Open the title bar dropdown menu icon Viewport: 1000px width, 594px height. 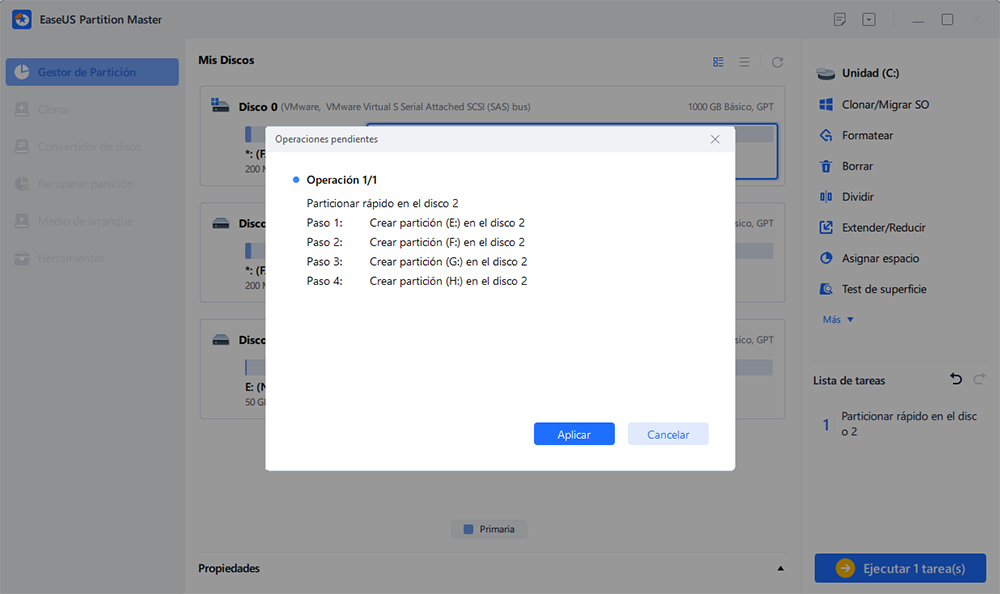coord(869,20)
